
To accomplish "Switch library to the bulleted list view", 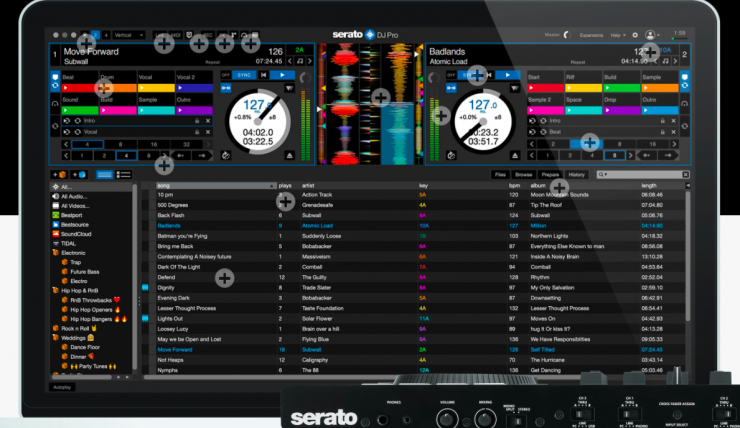I will click(124, 175).
